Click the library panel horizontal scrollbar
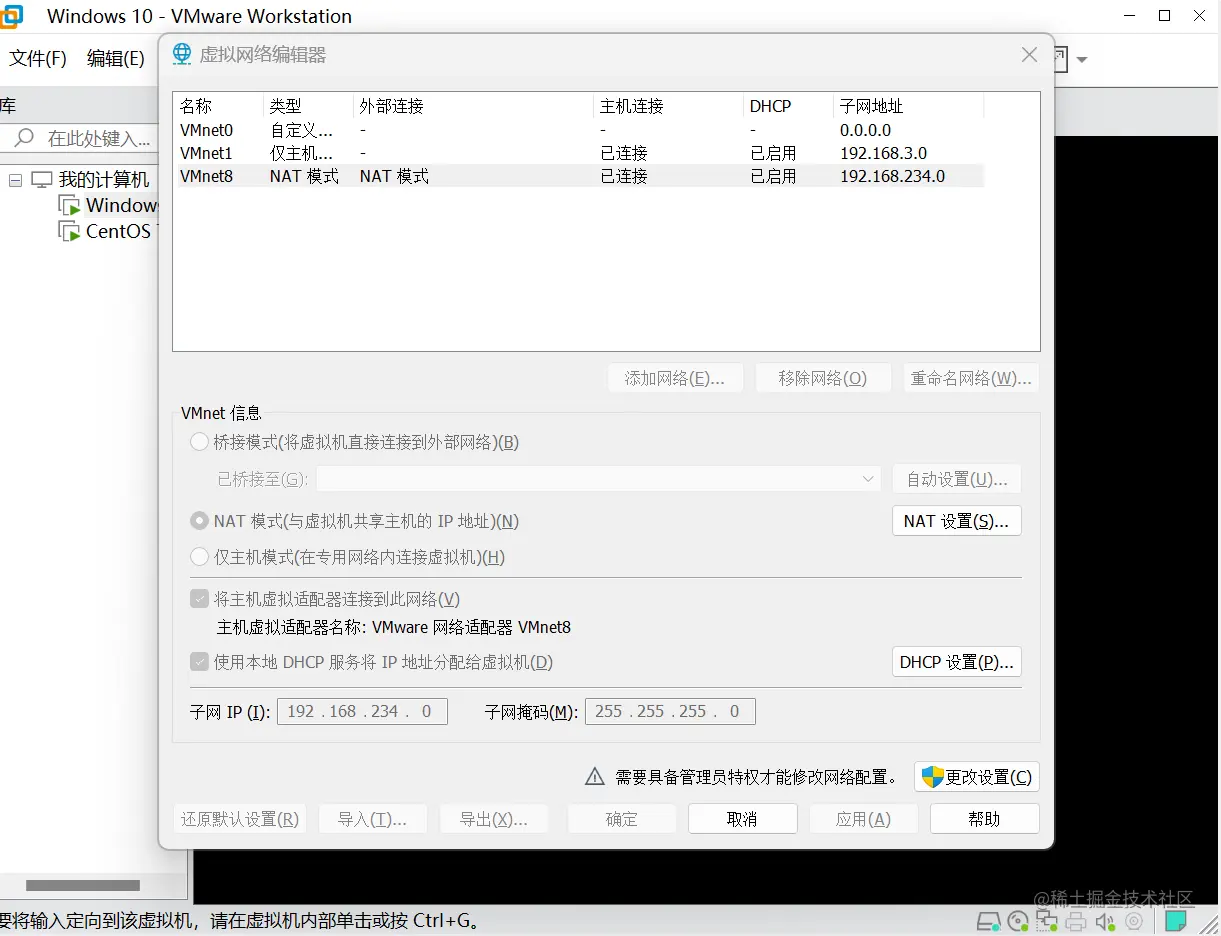Image resolution: width=1221 pixels, height=936 pixels. coord(82,885)
